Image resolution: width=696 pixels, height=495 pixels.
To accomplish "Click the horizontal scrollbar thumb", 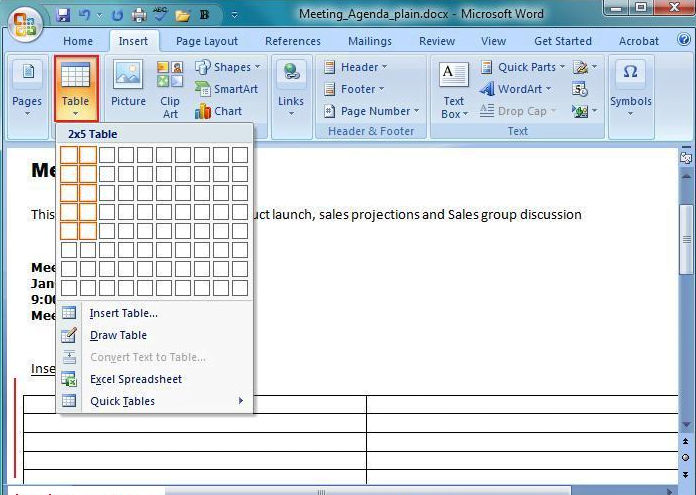I will pos(367,491).
